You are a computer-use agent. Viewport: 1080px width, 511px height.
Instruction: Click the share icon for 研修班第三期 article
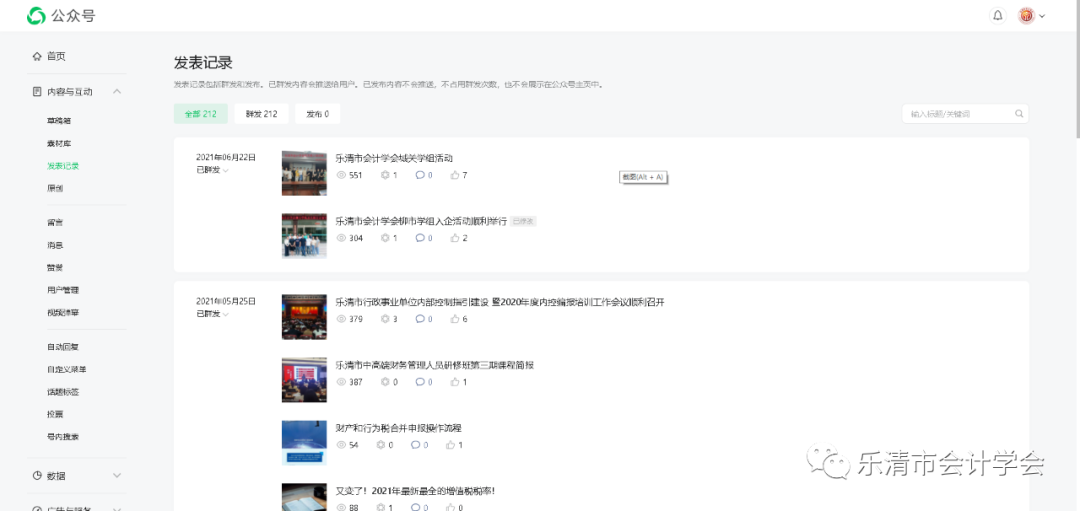tap(385, 382)
